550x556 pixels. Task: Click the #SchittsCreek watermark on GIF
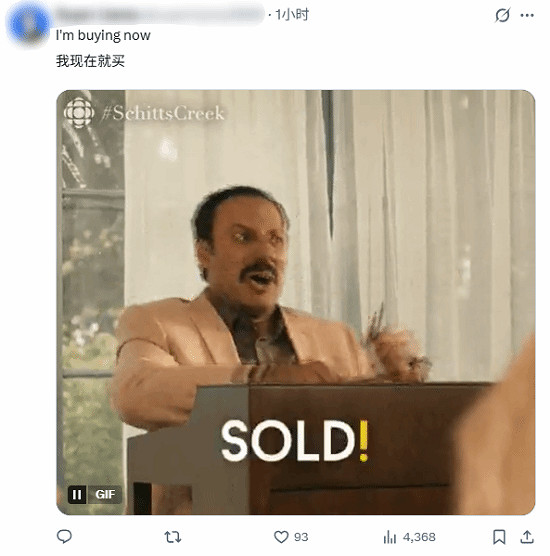coord(163,113)
